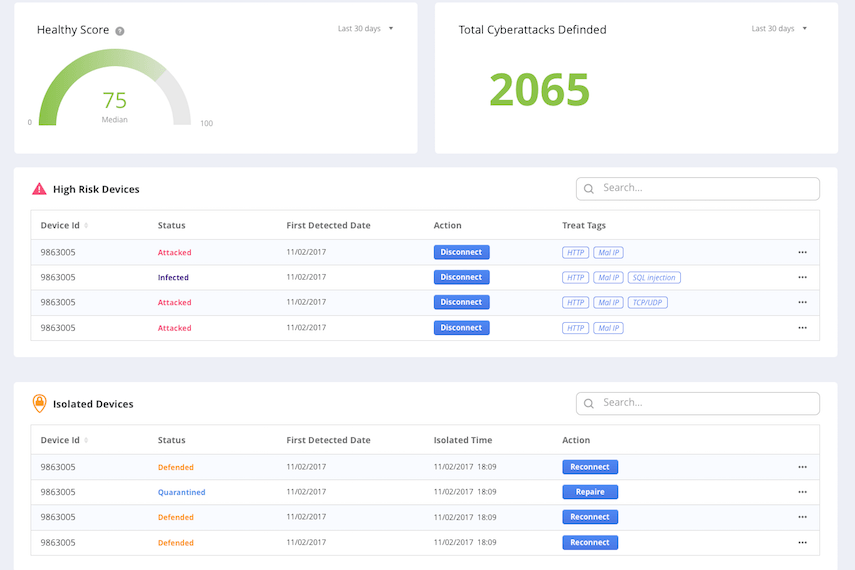The image size is (855, 570).
Task: Click the search icon in High Risk Devices
Action: (x=589, y=189)
